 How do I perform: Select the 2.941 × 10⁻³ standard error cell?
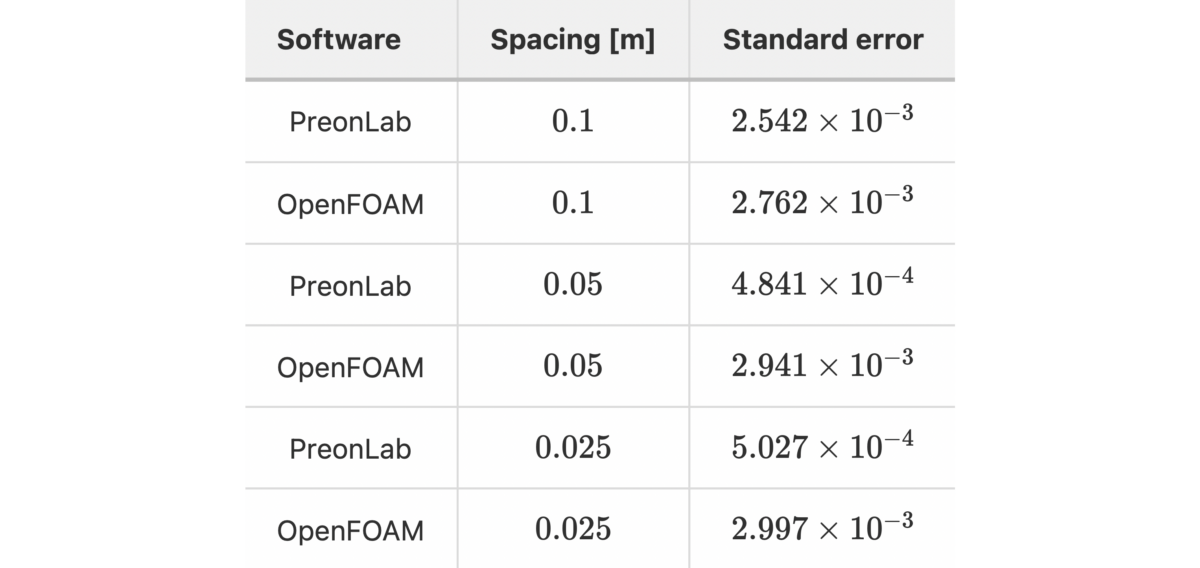pos(822,365)
